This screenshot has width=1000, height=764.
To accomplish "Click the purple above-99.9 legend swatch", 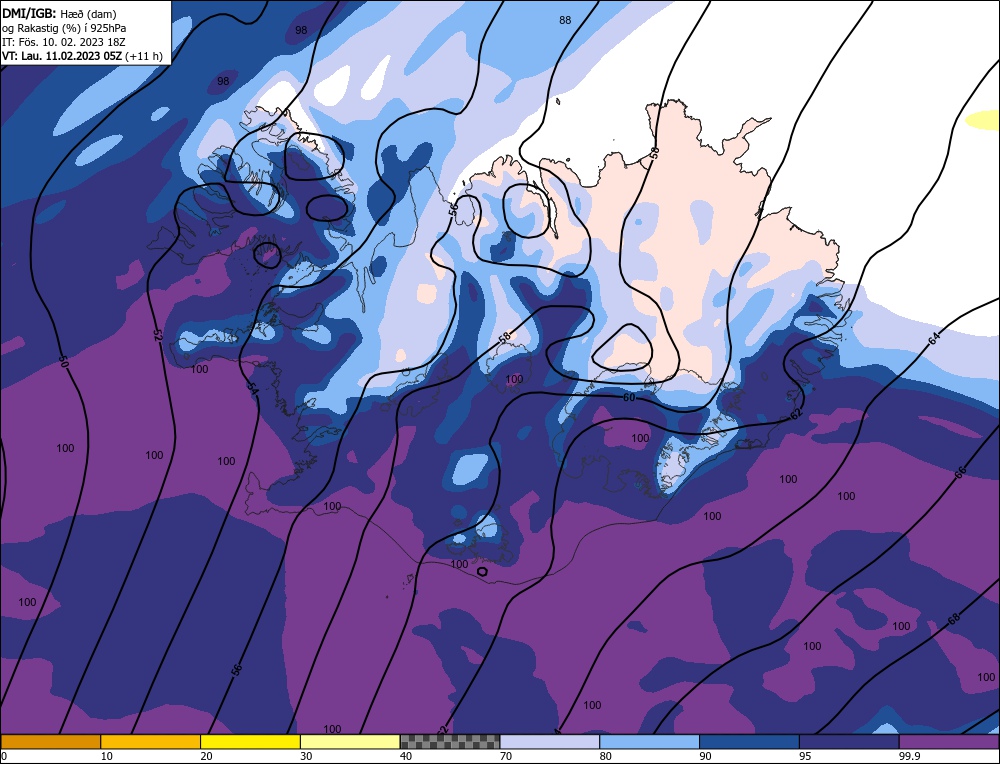I will [x=950, y=742].
